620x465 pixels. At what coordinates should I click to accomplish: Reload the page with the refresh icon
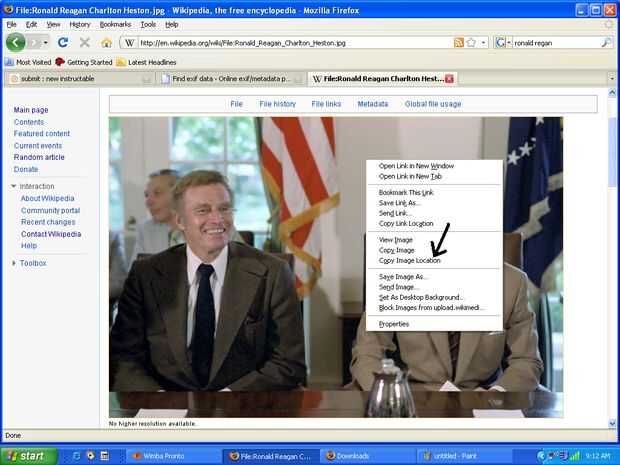coord(63,42)
